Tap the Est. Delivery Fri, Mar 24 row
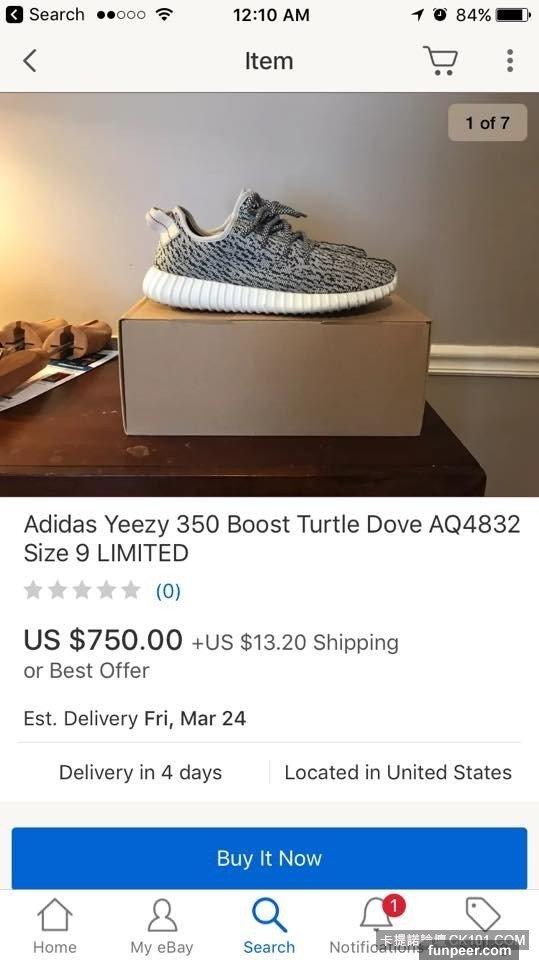The image size is (539, 960). (x=135, y=718)
